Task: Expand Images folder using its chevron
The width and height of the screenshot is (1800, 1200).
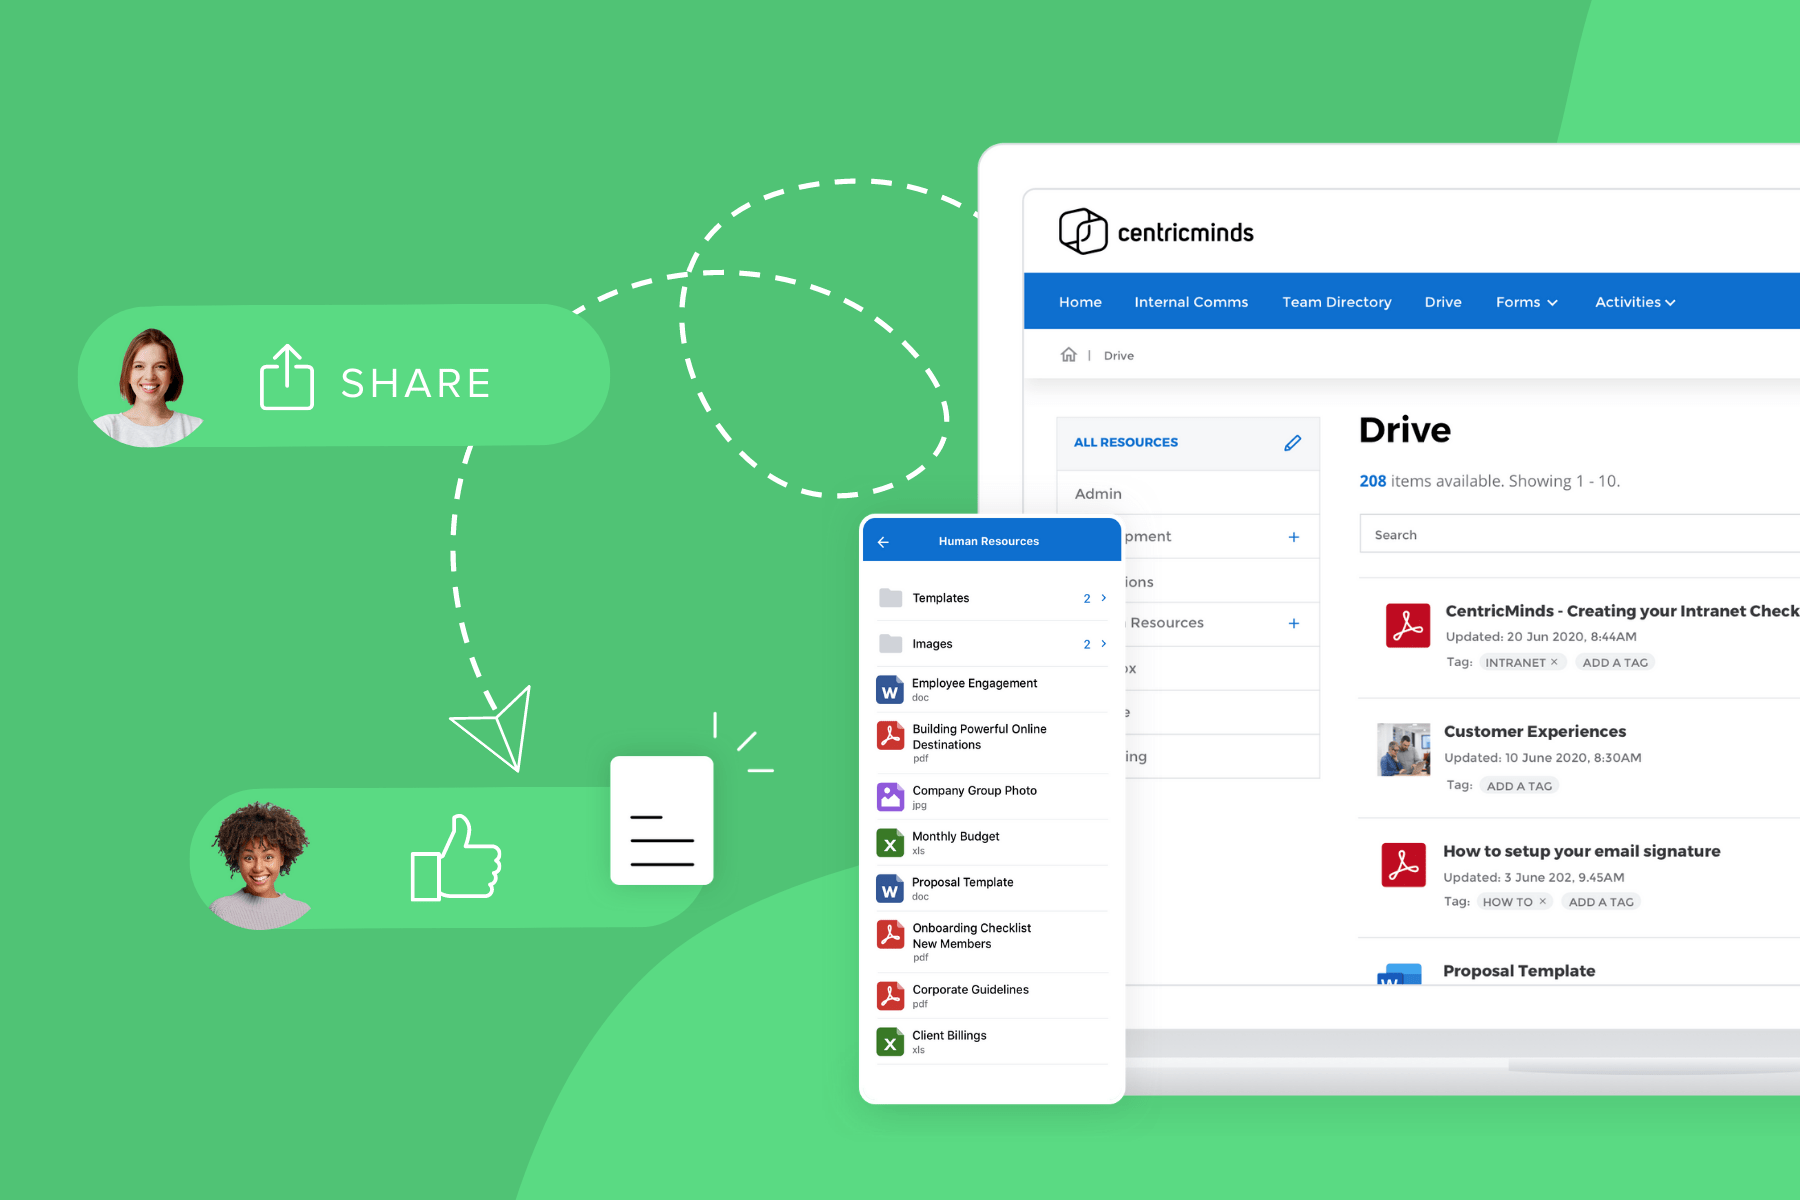Action: (x=1104, y=644)
